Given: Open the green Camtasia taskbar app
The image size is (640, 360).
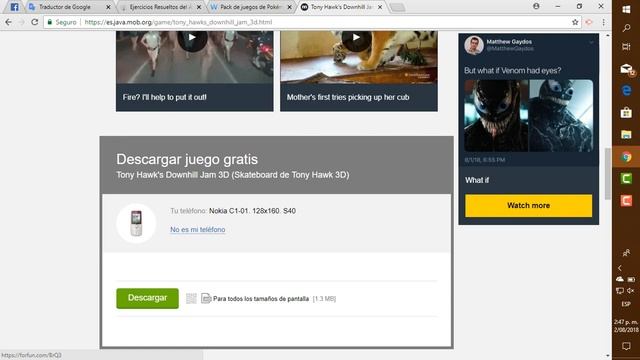Looking at the screenshot, I should click(x=626, y=178).
